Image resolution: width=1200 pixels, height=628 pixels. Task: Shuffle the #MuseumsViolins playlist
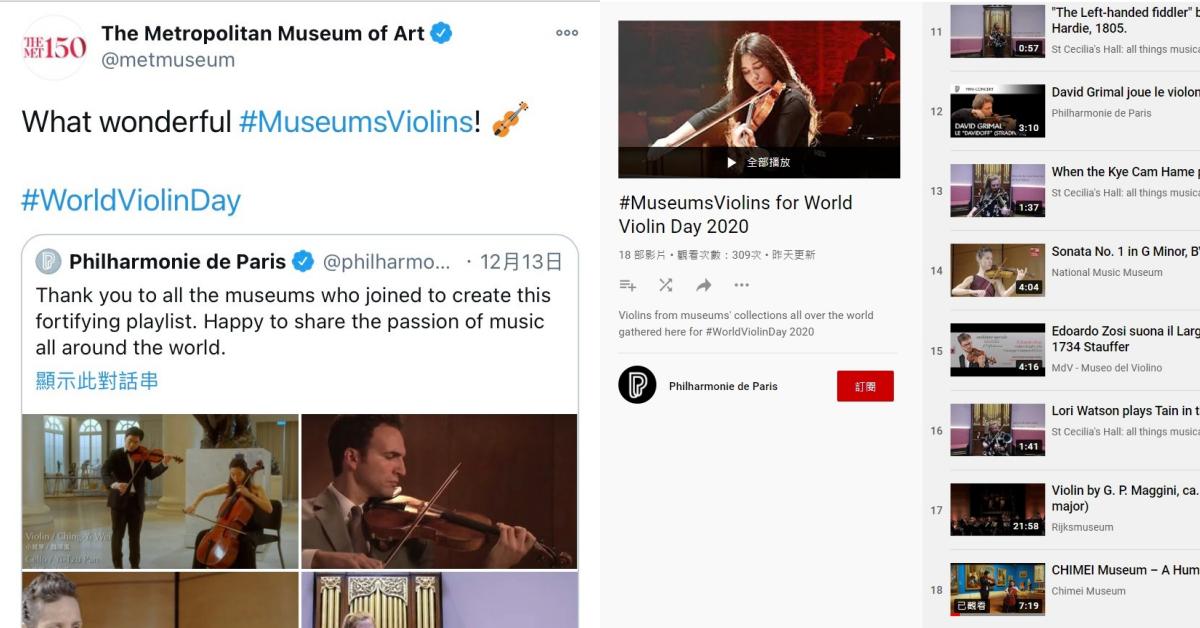tap(666, 286)
